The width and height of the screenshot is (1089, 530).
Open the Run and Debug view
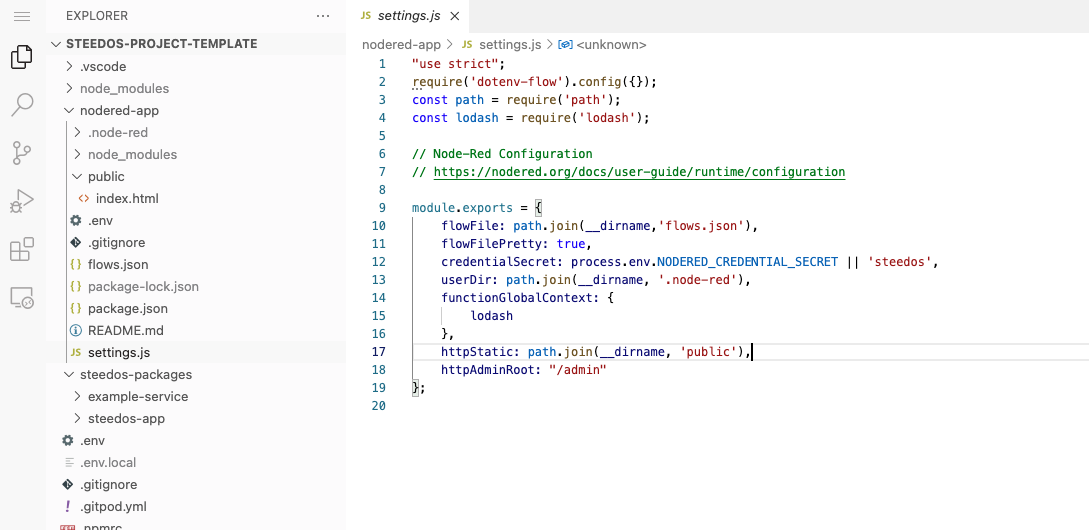click(22, 201)
